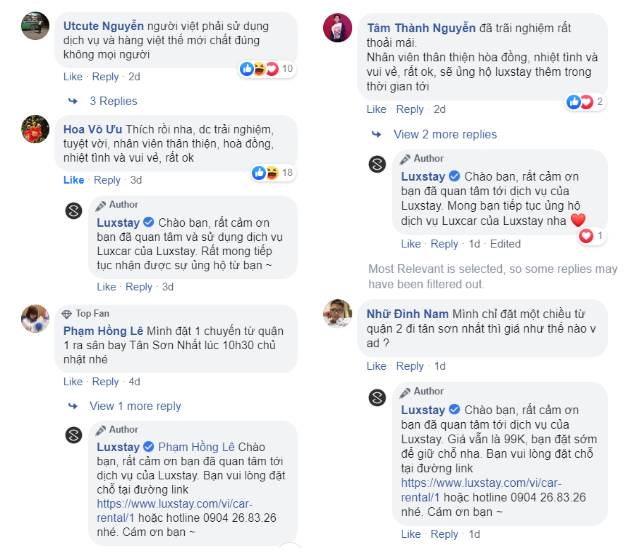
Task: Click Phạm Hồng Lê's profile avatar
Action: pyautogui.click(x=36, y=318)
